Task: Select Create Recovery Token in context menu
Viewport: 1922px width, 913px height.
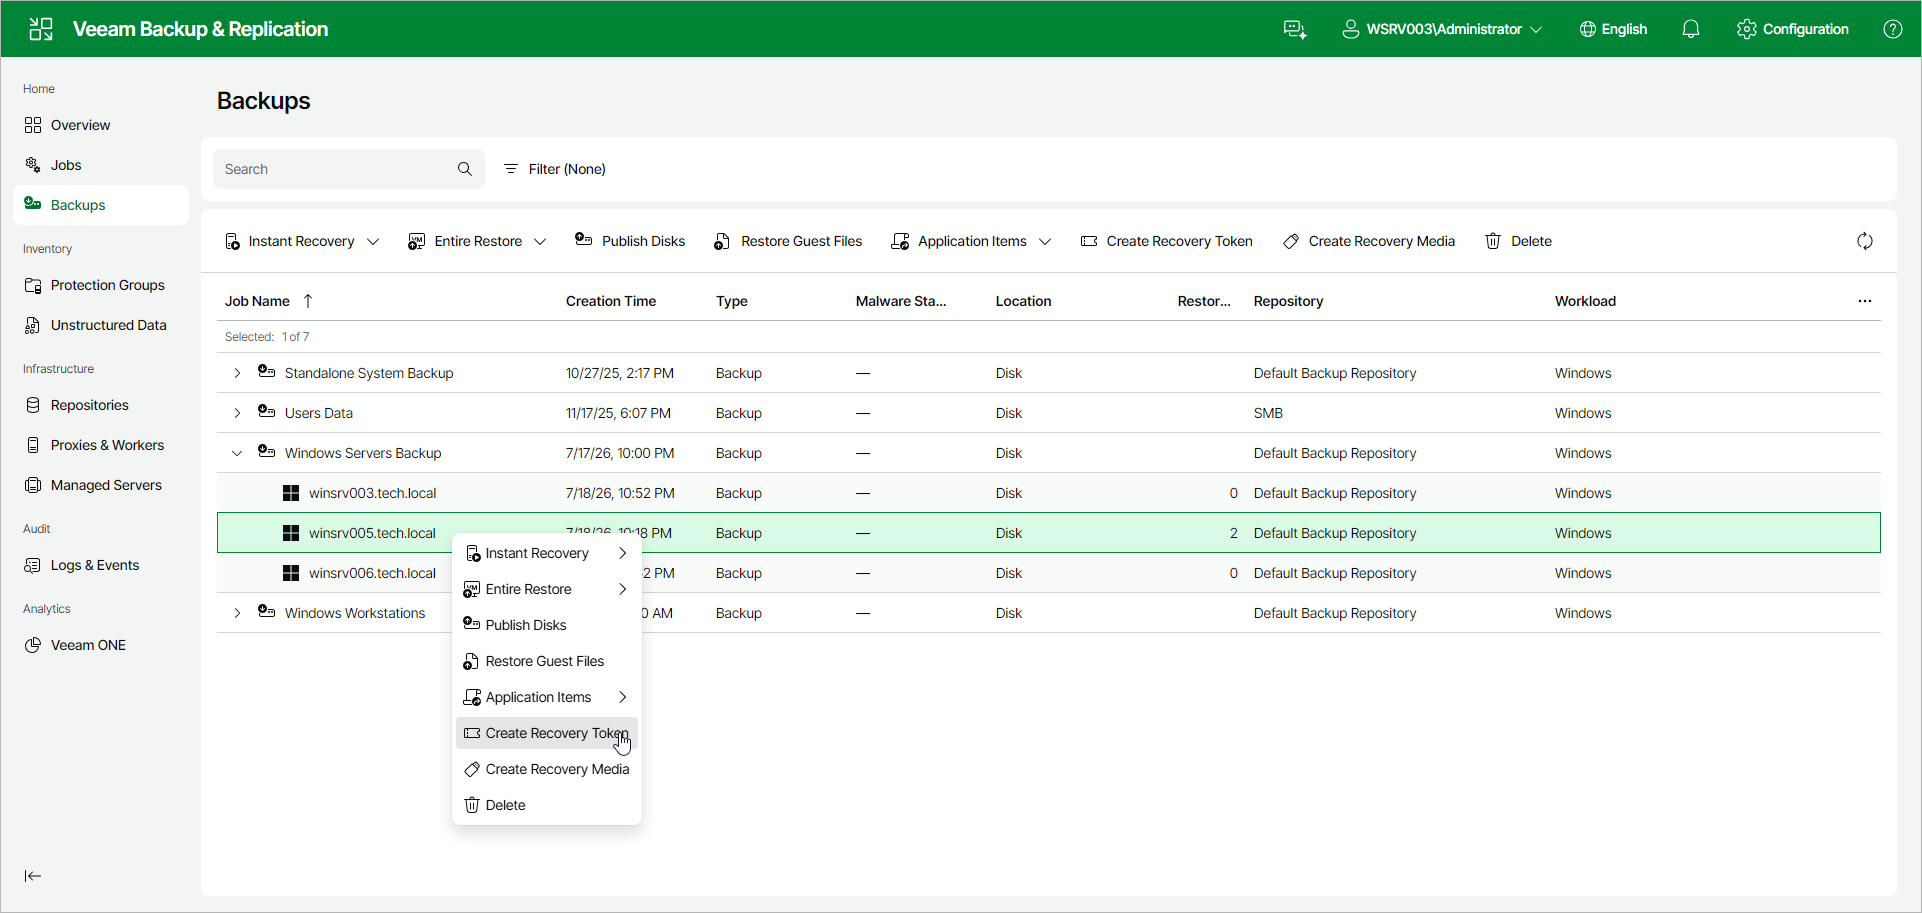Action: (x=547, y=733)
